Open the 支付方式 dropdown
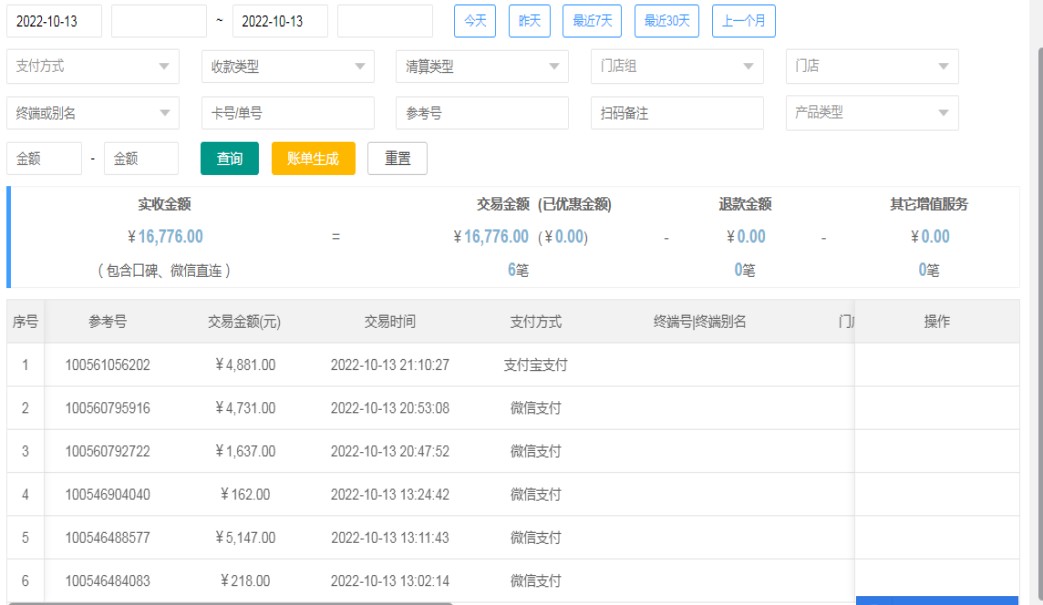1043x605 pixels. pos(93,67)
